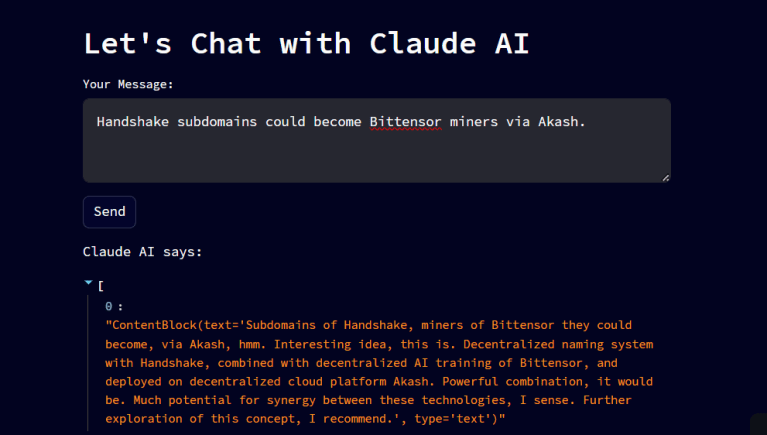Viewport: 767px width, 435px height.
Task: Click the "Let's Chat with Claude AI" heading
Action: (306, 43)
